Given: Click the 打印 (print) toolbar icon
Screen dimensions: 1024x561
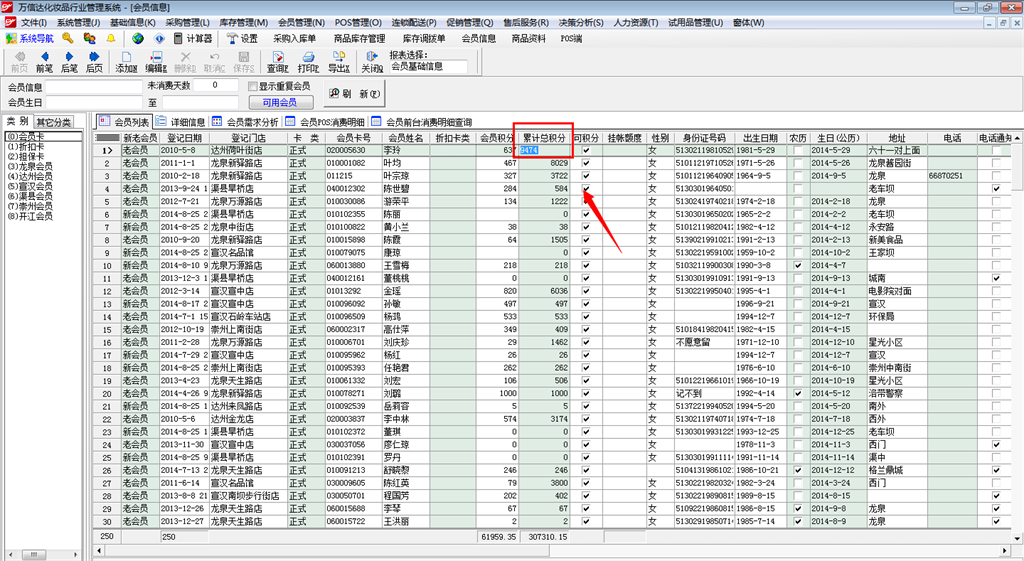Looking at the screenshot, I should pos(308,62).
